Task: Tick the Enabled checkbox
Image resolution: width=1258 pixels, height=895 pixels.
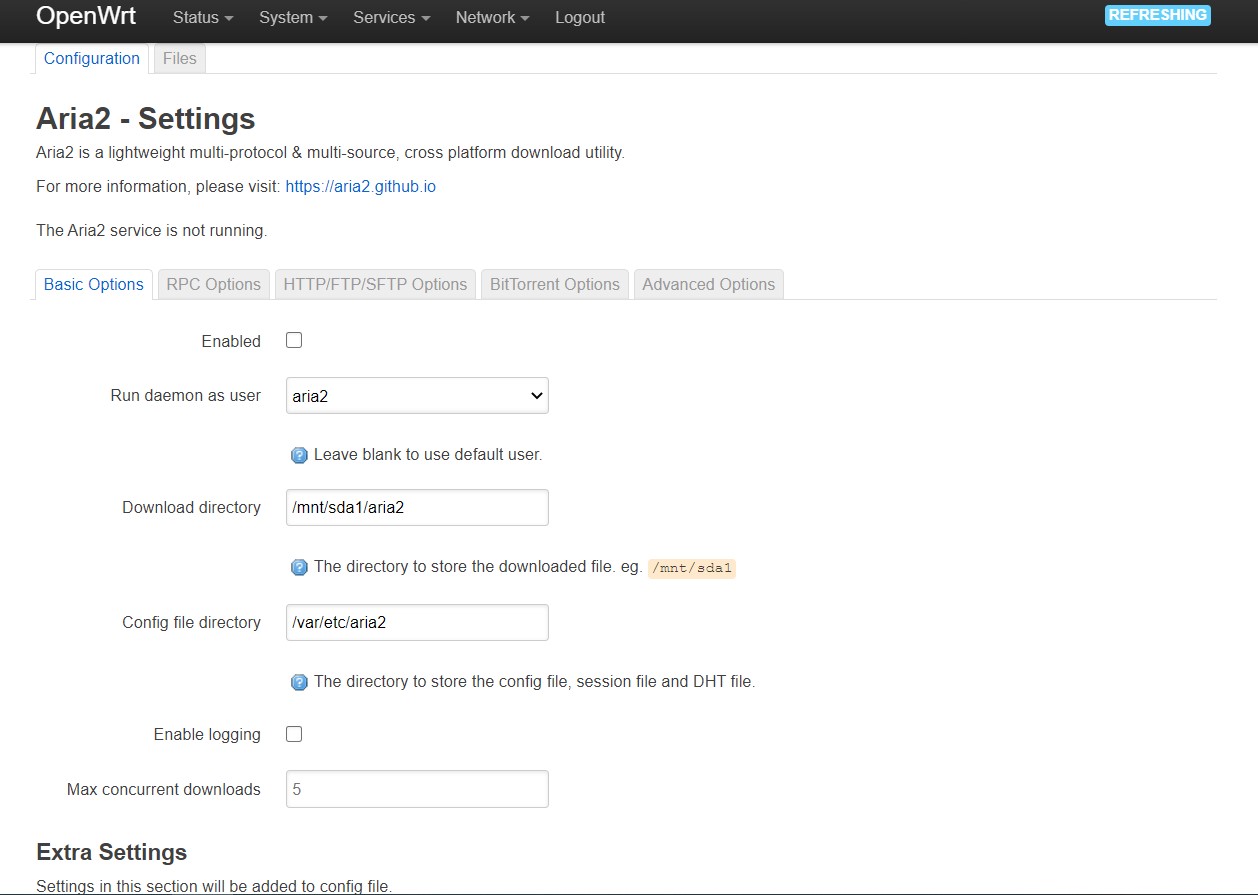Action: click(x=294, y=340)
